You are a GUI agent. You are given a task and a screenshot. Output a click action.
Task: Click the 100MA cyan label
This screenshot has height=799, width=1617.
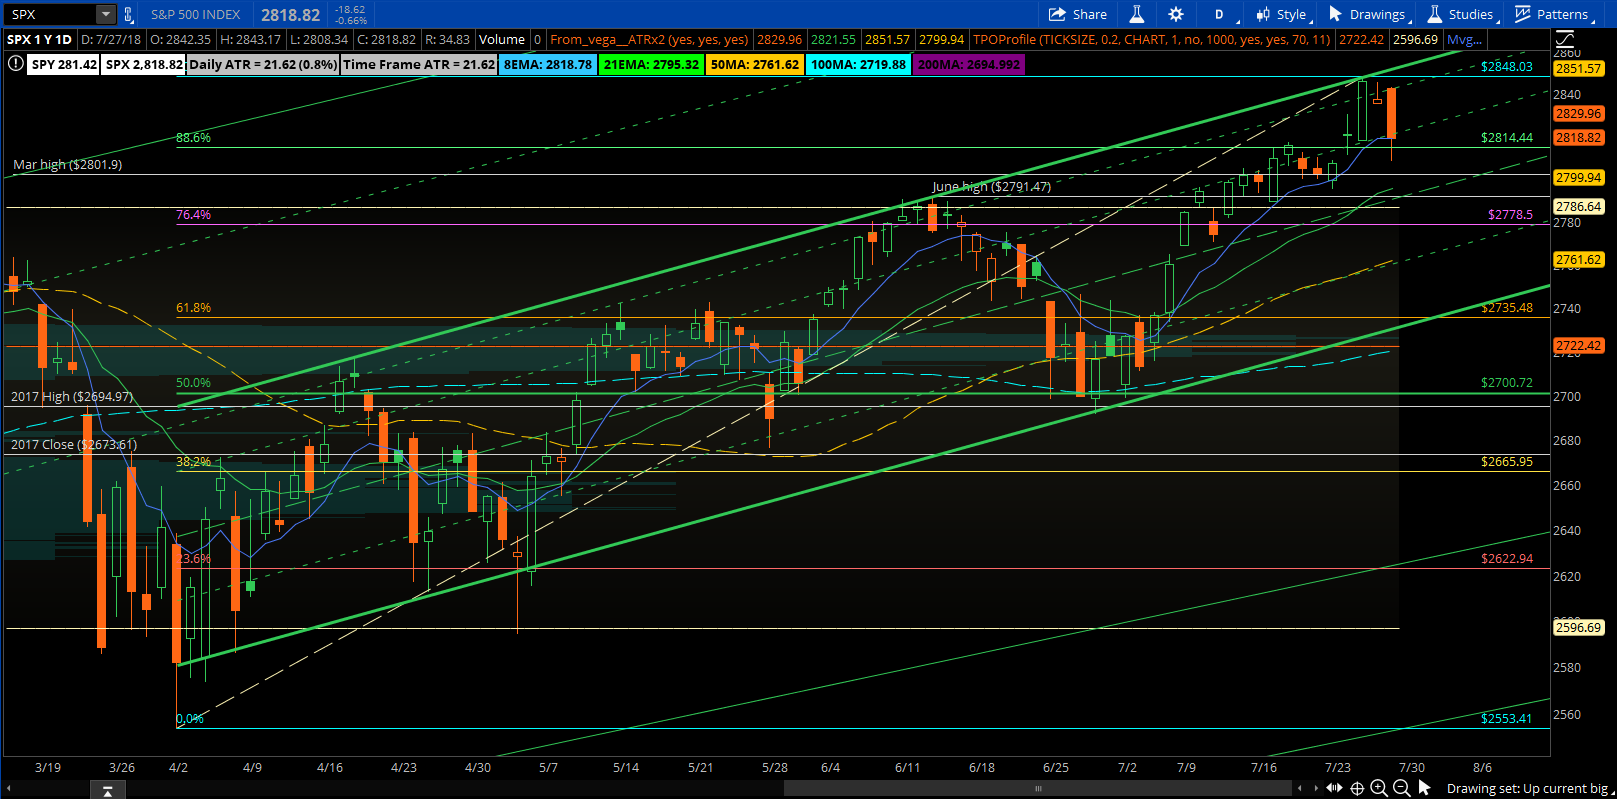(858, 64)
